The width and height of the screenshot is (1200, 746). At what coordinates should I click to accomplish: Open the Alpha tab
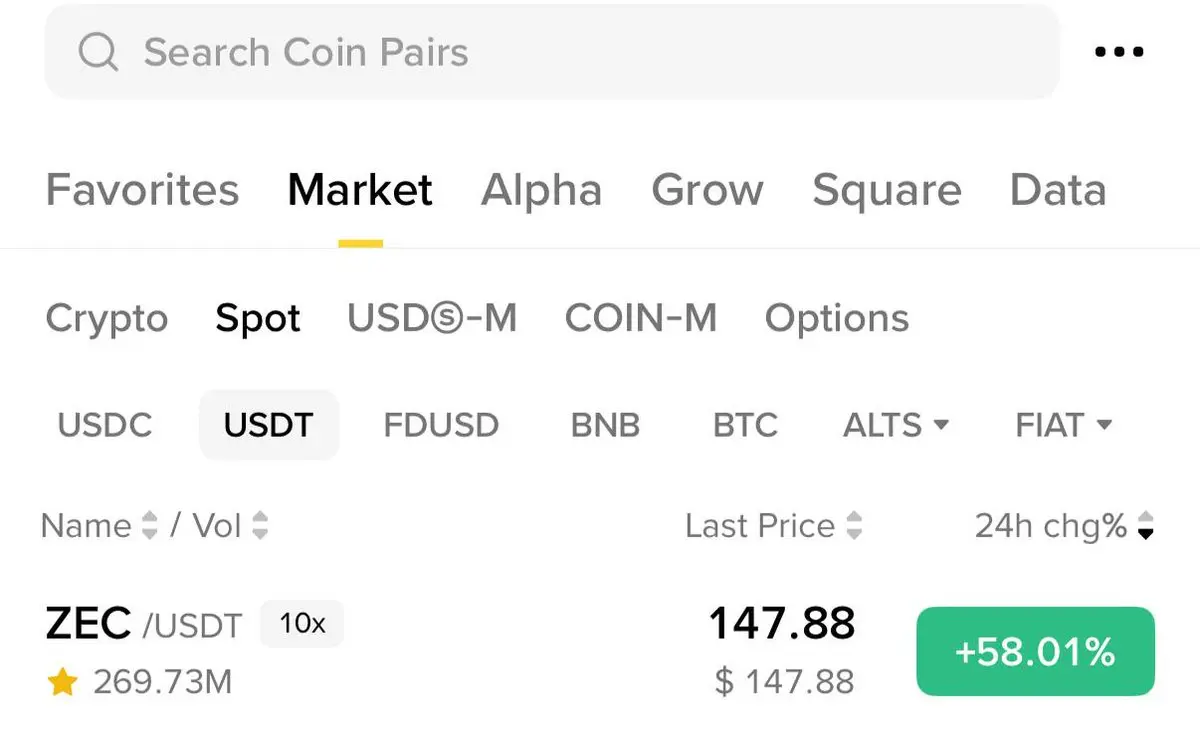pyautogui.click(x=541, y=190)
